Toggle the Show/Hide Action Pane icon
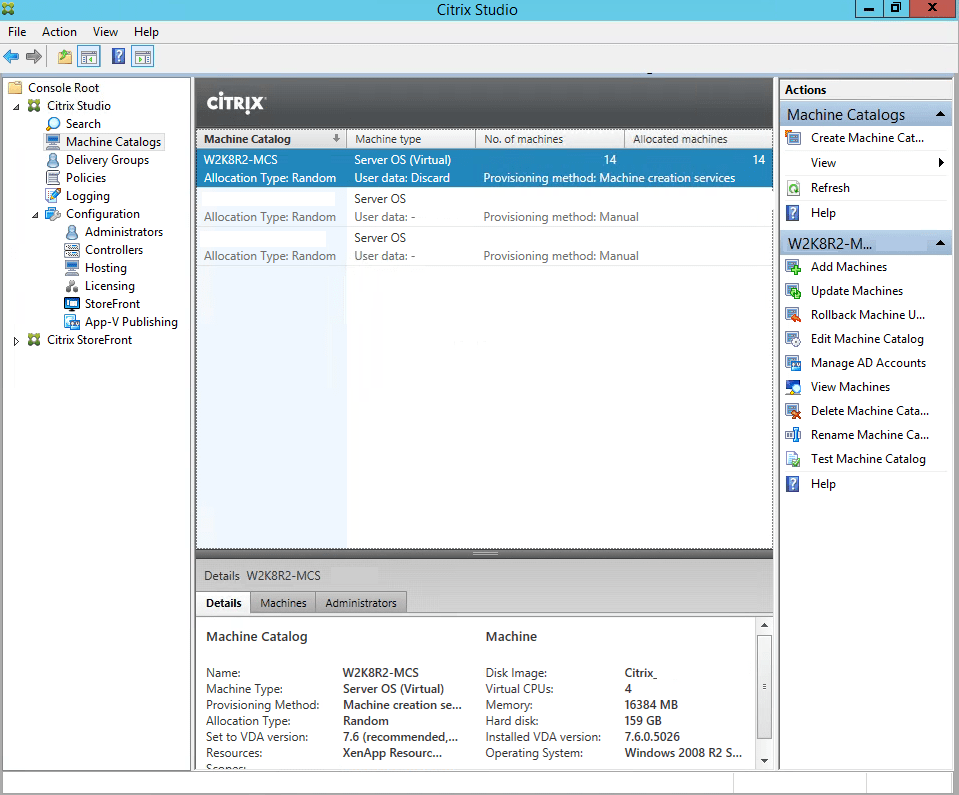 click(x=143, y=57)
